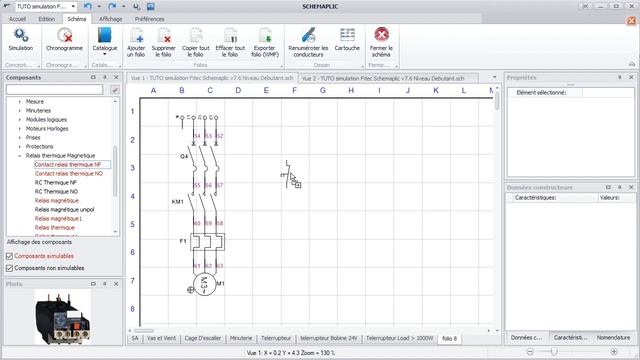The image size is (640, 360).
Task: Adjust the zoom slider in status bar
Action: point(554,351)
